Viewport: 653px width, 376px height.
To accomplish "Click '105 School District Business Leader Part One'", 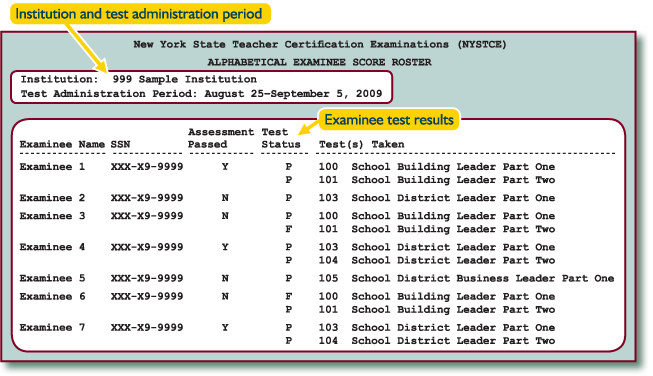I will (x=466, y=278).
